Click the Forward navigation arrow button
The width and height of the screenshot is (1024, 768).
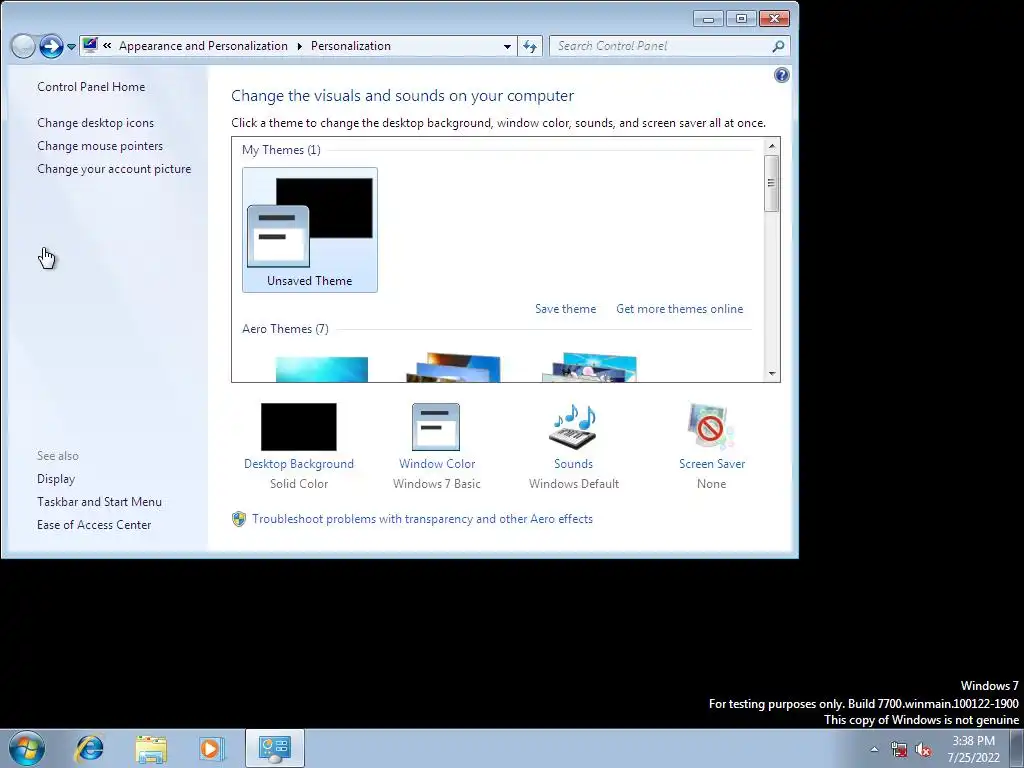pos(51,46)
